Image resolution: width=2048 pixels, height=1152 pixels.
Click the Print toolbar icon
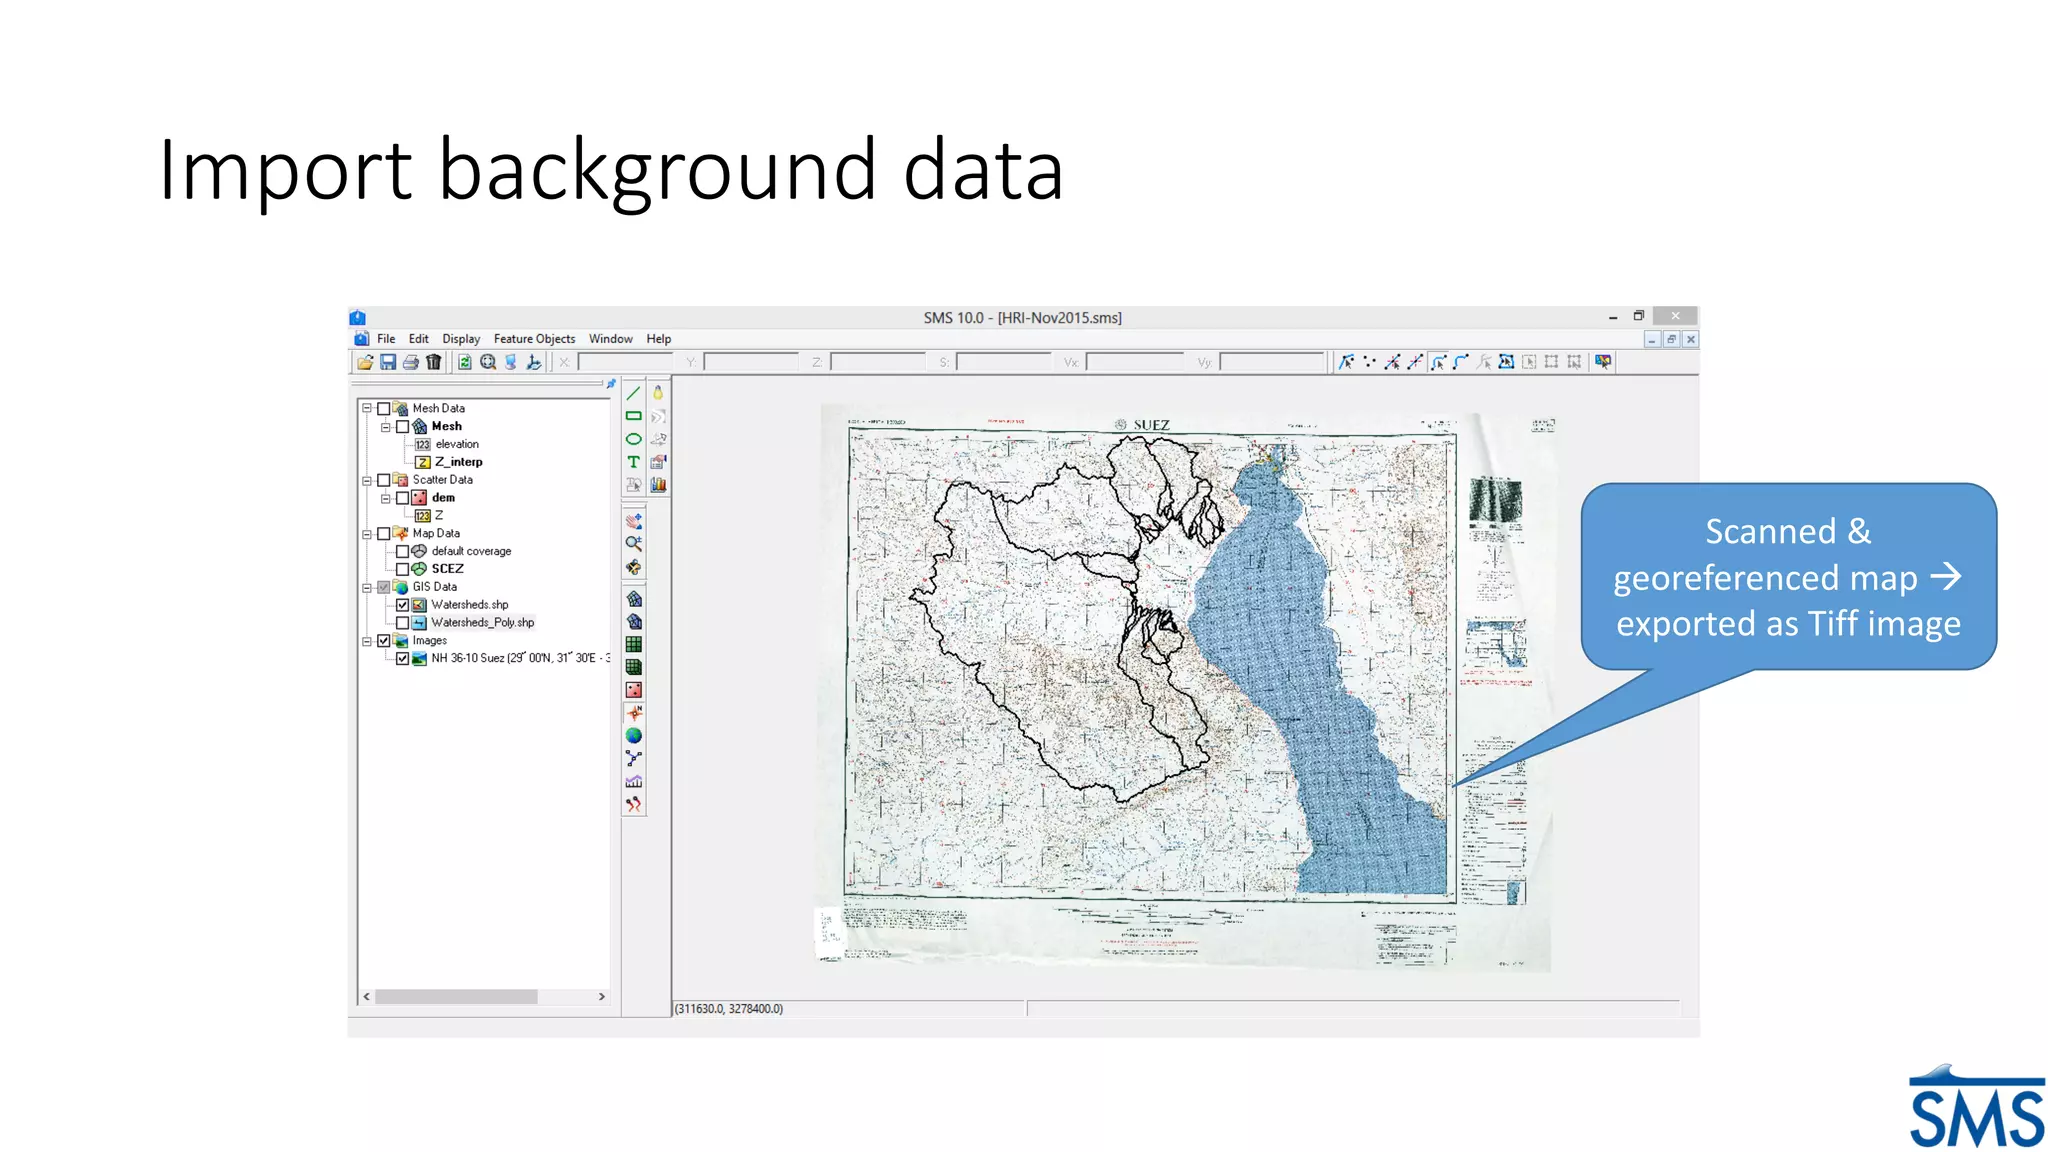(x=410, y=362)
